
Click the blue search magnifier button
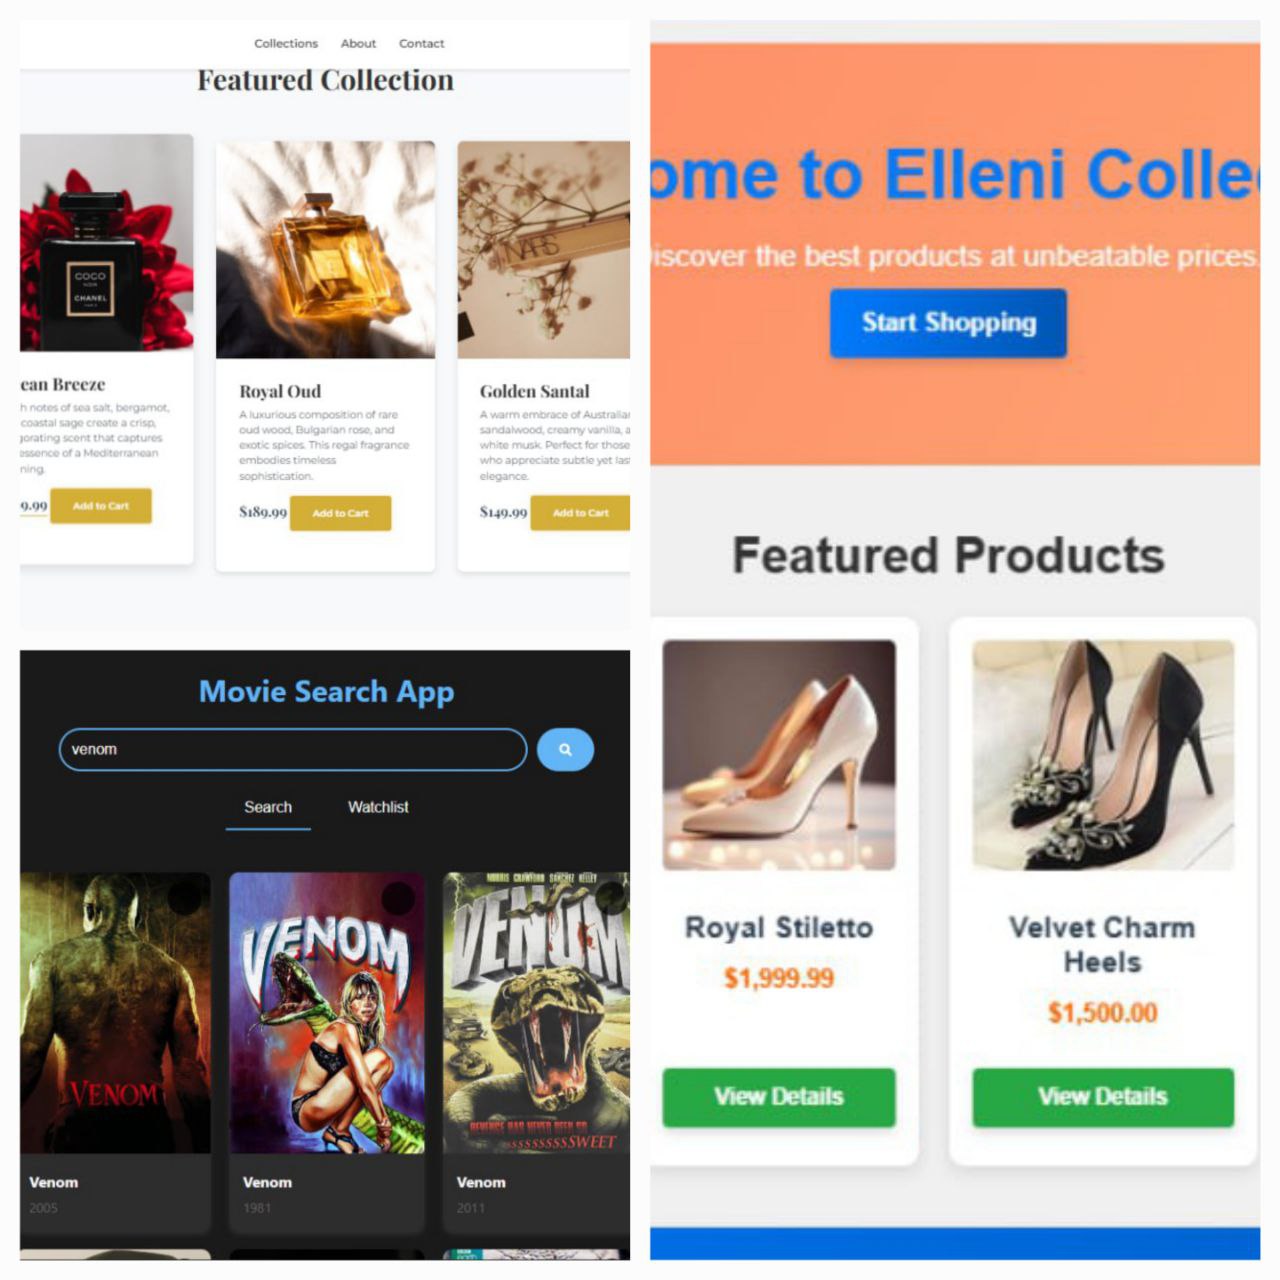pos(565,750)
